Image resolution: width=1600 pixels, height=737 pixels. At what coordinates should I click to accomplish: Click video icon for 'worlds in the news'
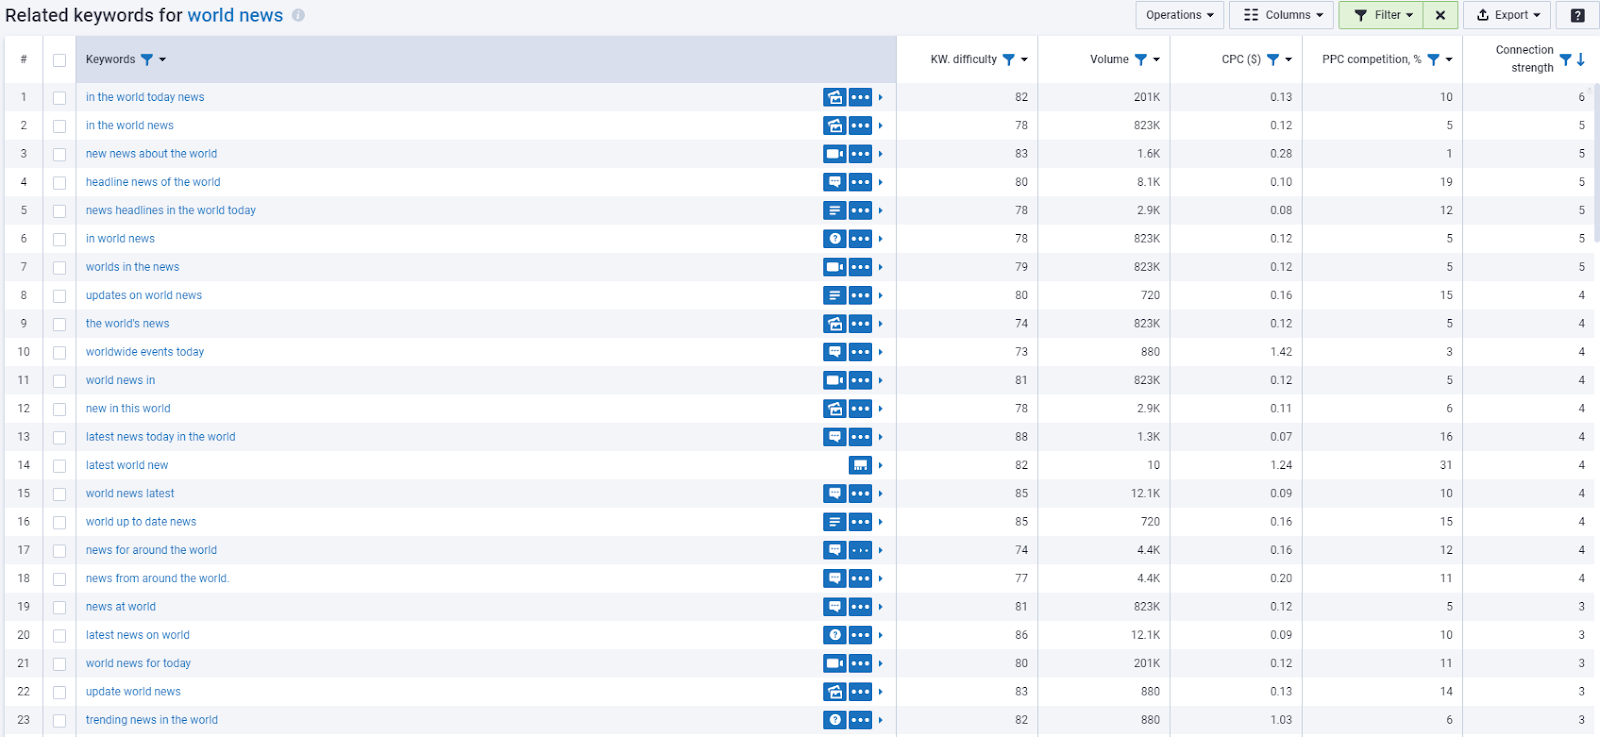tap(835, 267)
